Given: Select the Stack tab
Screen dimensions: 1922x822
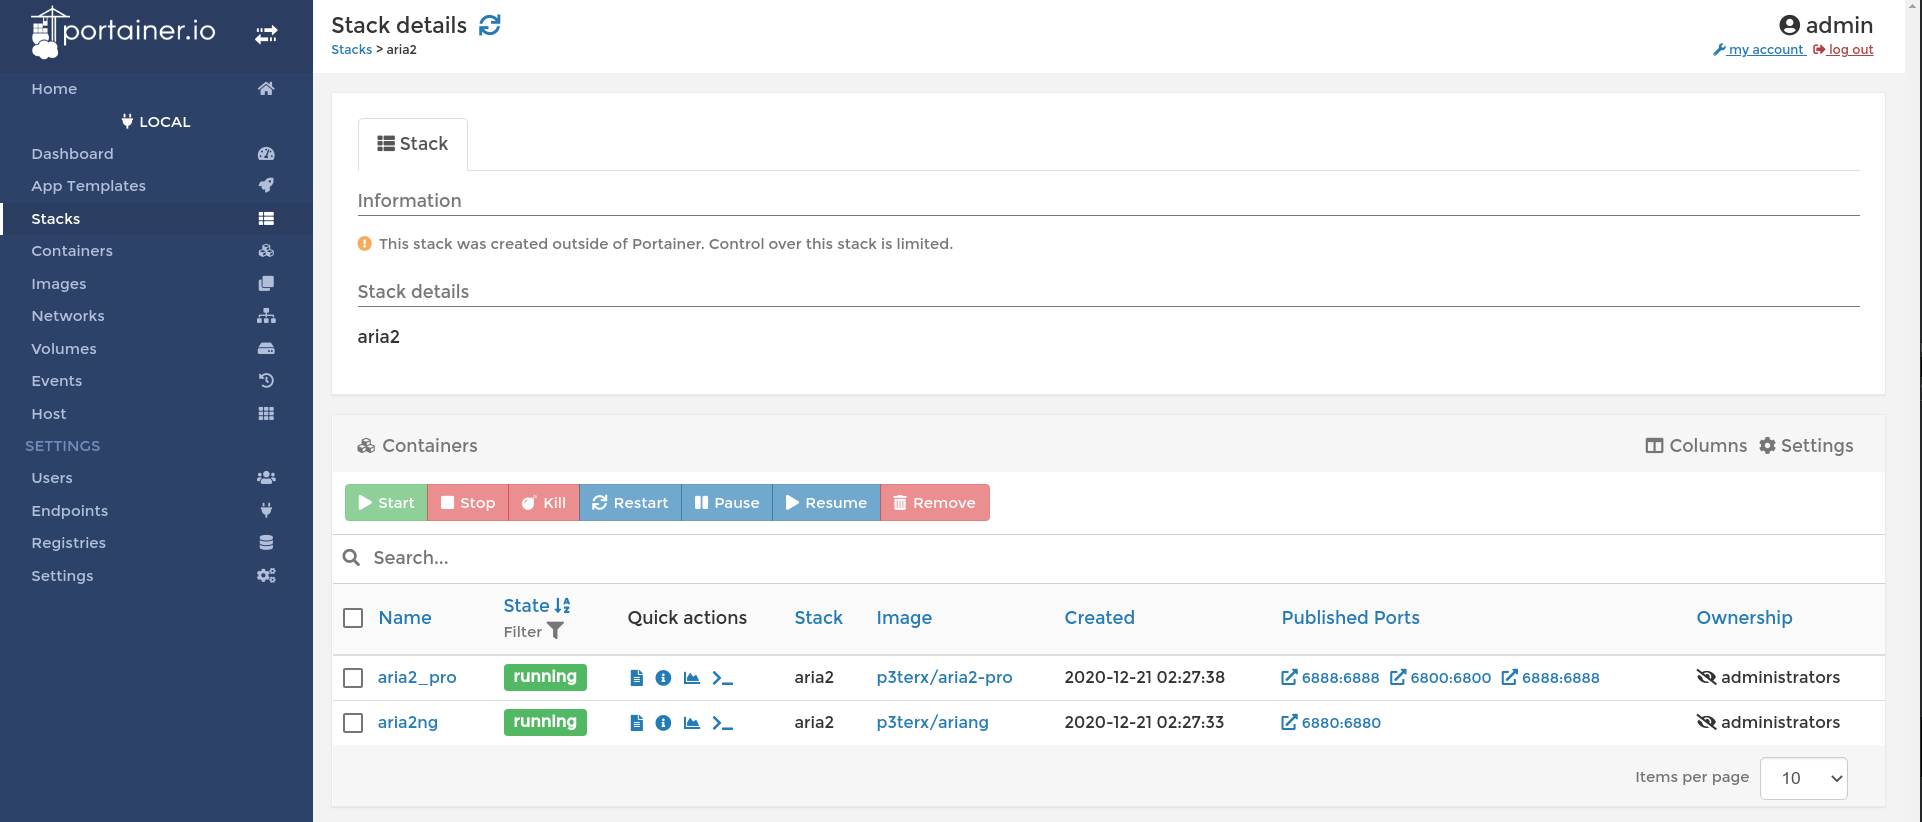Looking at the screenshot, I should click(412, 144).
